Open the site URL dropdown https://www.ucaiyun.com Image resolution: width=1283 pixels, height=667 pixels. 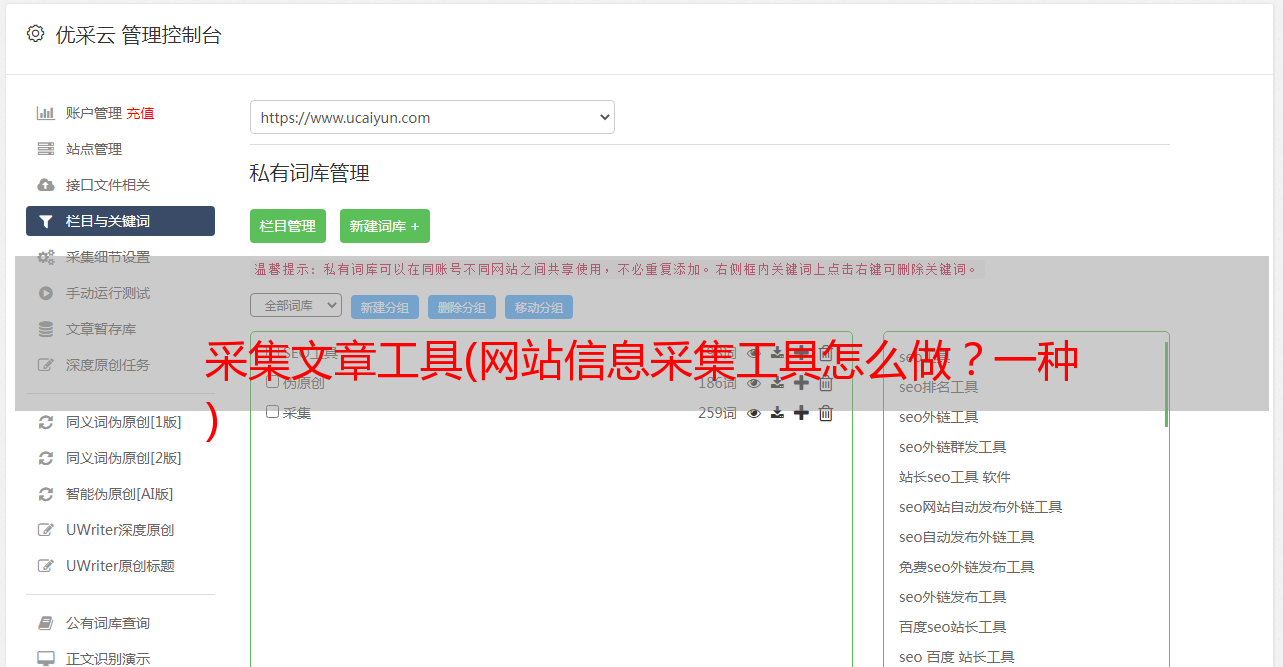coord(432,117)
